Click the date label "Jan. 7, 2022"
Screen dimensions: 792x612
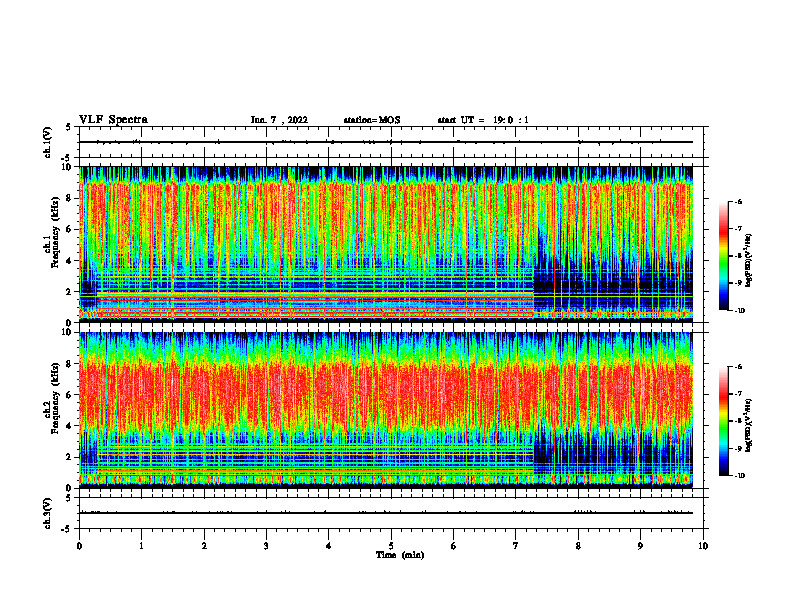pyautogui.click(x=279, y=120)
